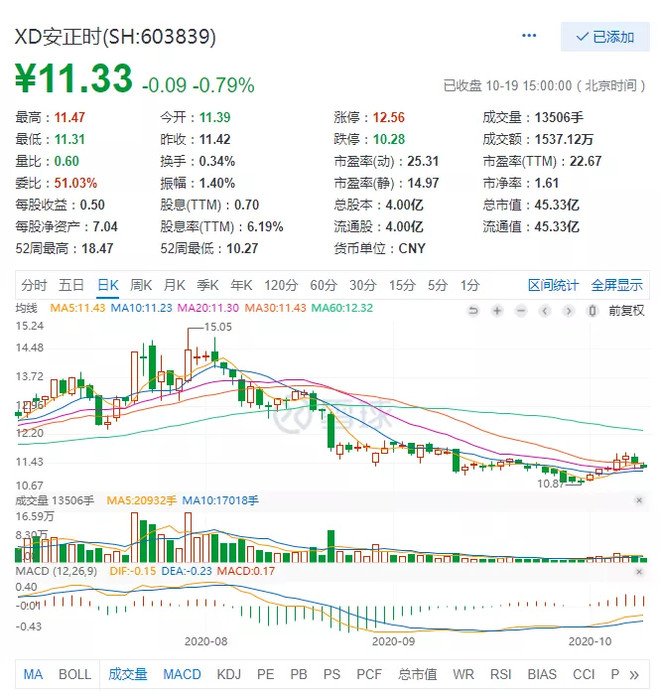Select the 周K chart tab
660x695 pixels.
click(x=141, y=285)
